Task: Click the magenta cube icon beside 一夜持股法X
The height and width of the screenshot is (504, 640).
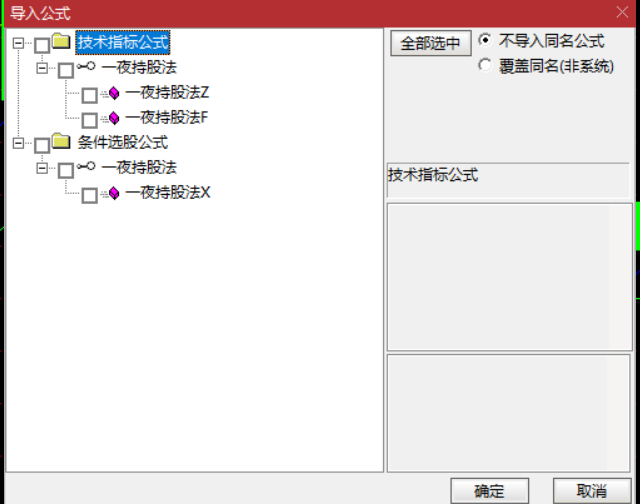Action: click(114, 193)
